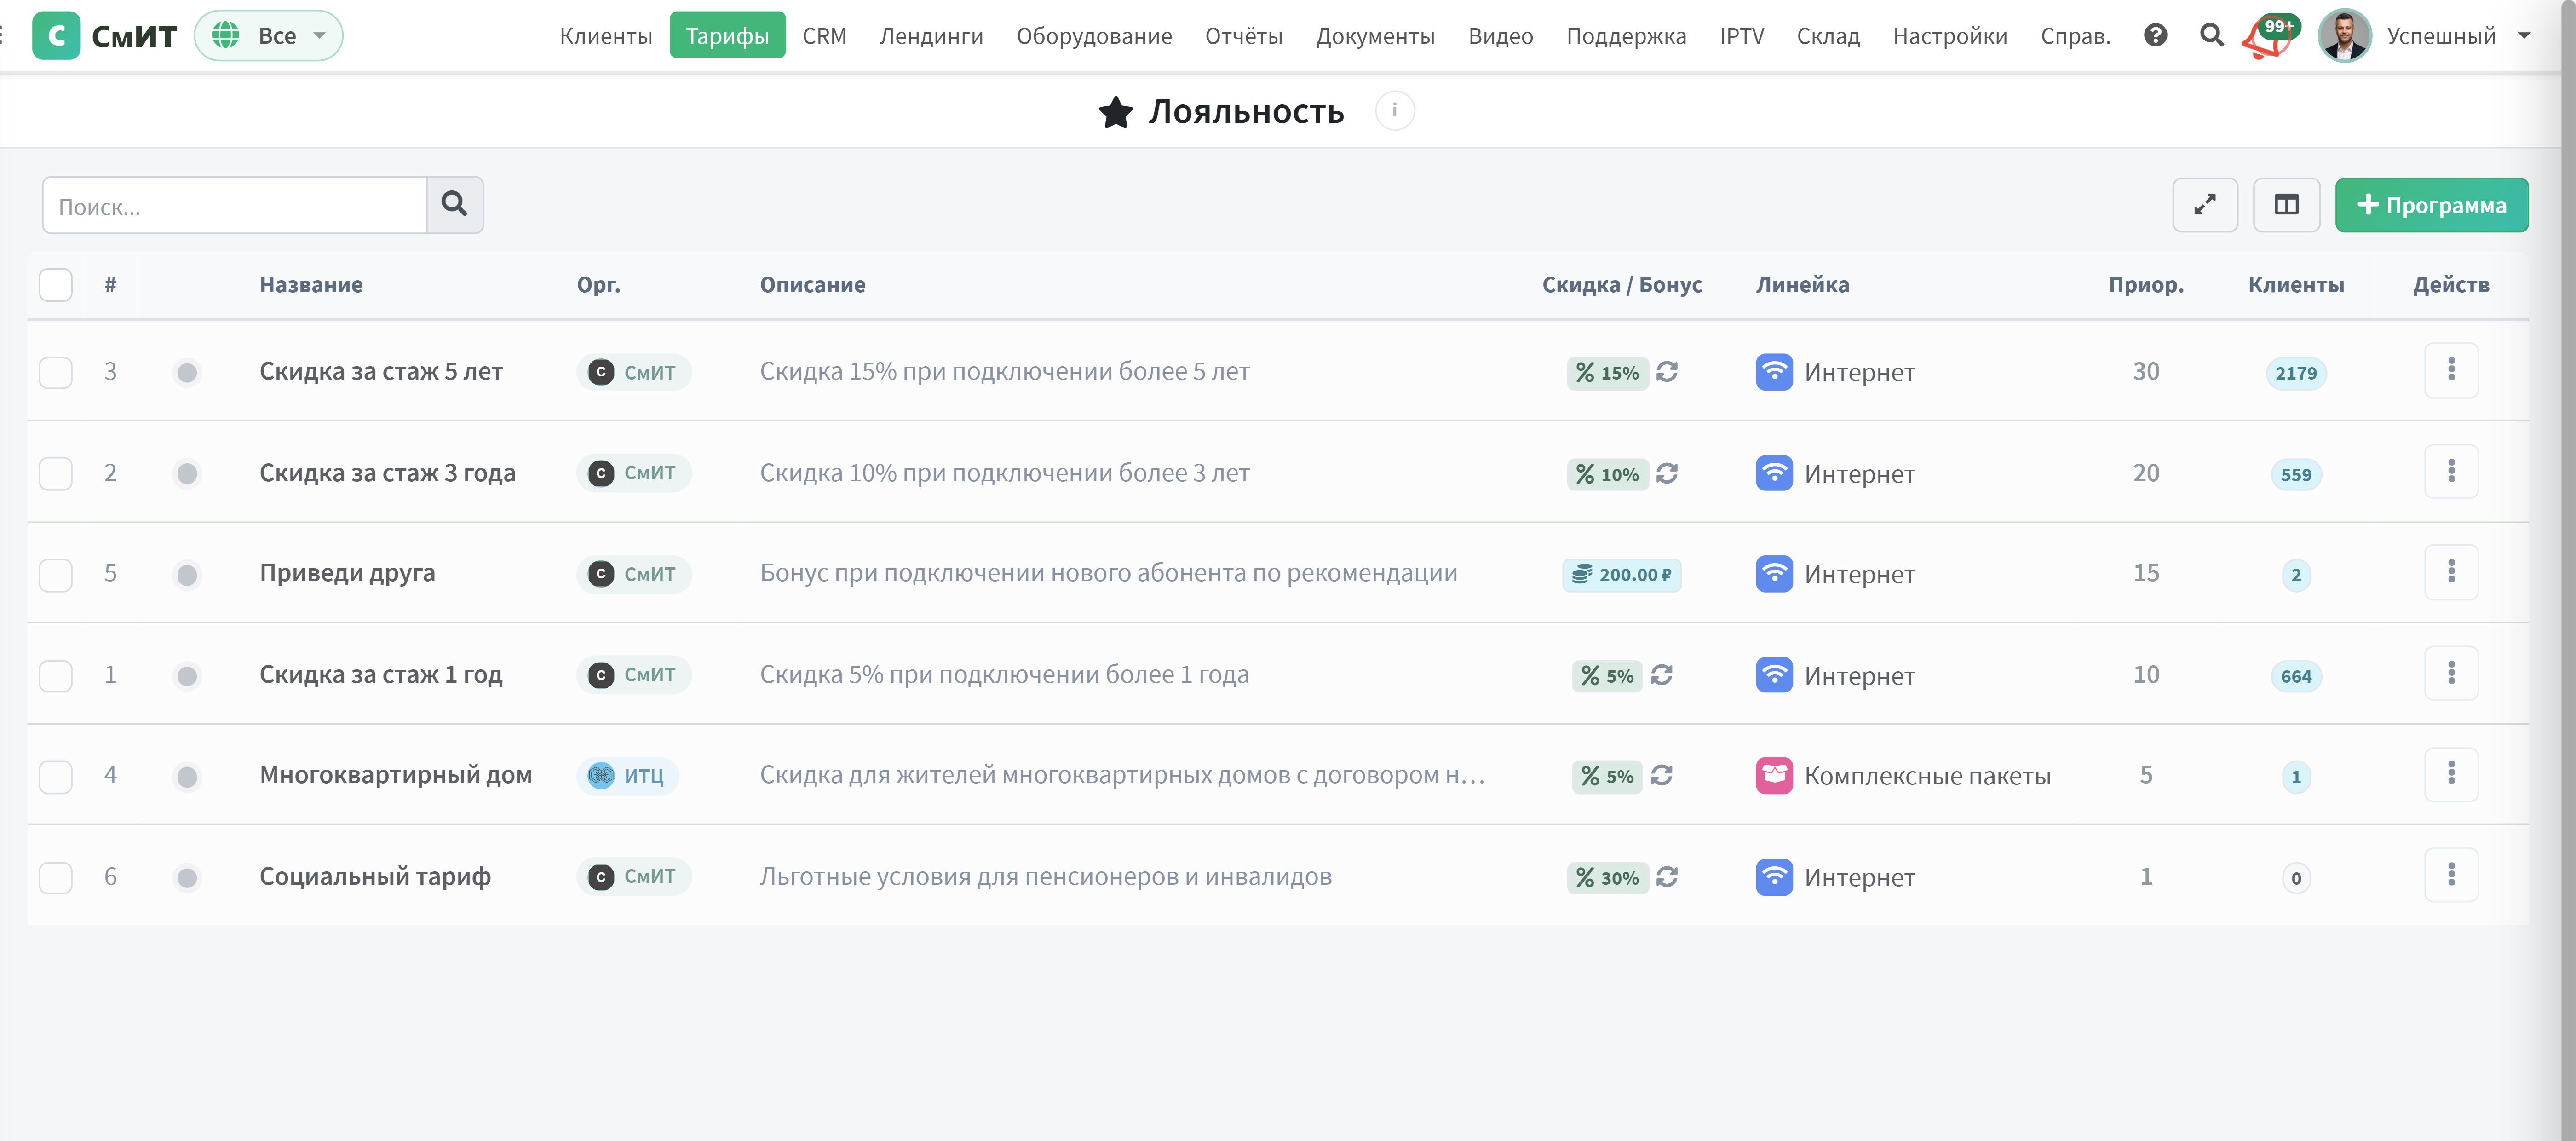
Task: Open the Приведи друга program
Action: pos(347,573)
